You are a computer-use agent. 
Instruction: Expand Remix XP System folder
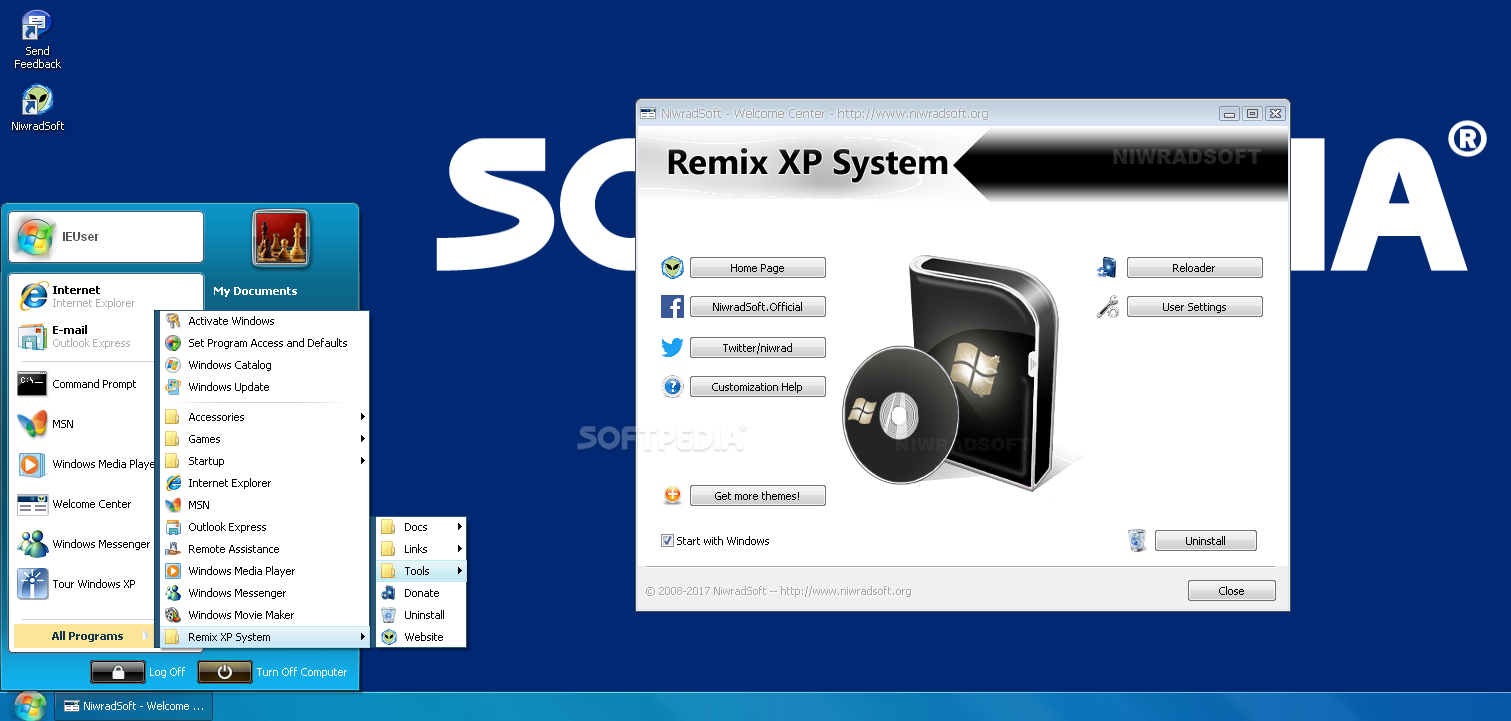click(x=265, y=637)
